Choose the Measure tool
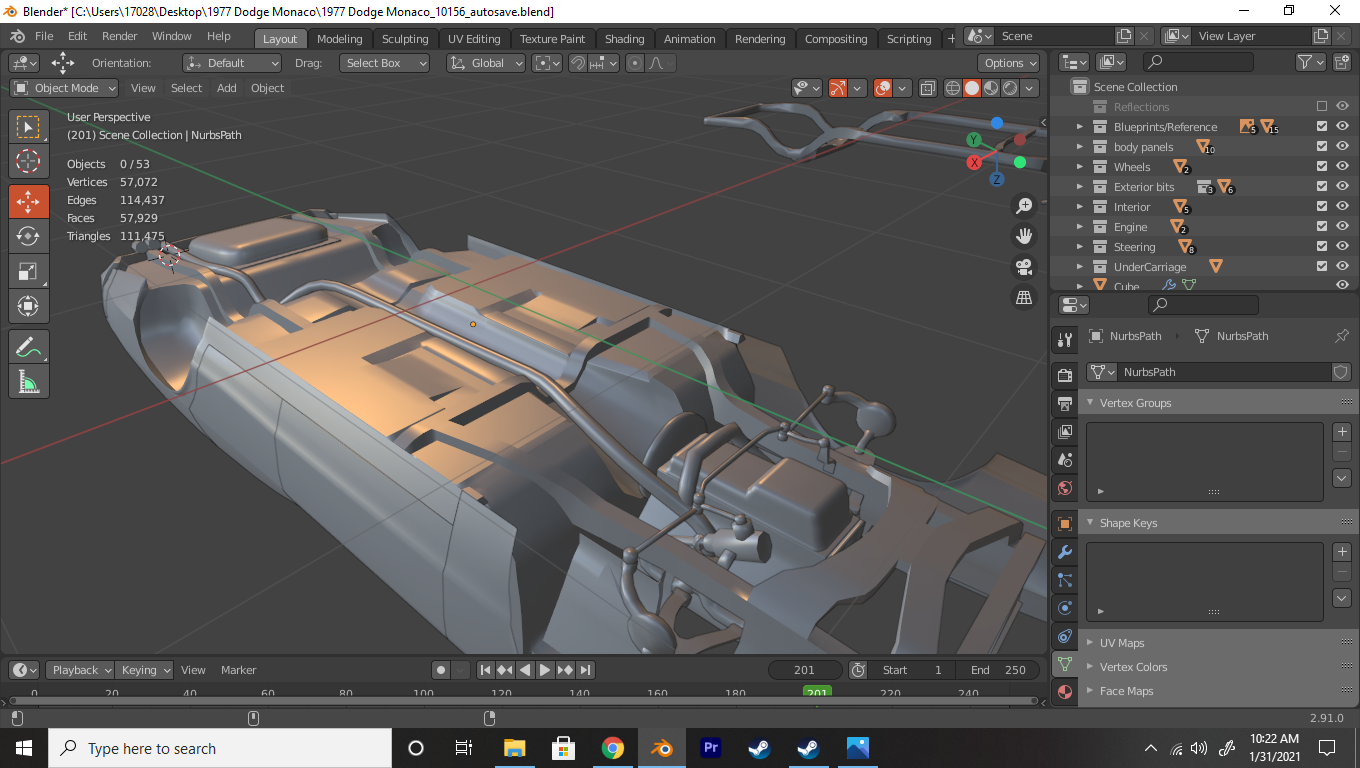 [29, 381]
